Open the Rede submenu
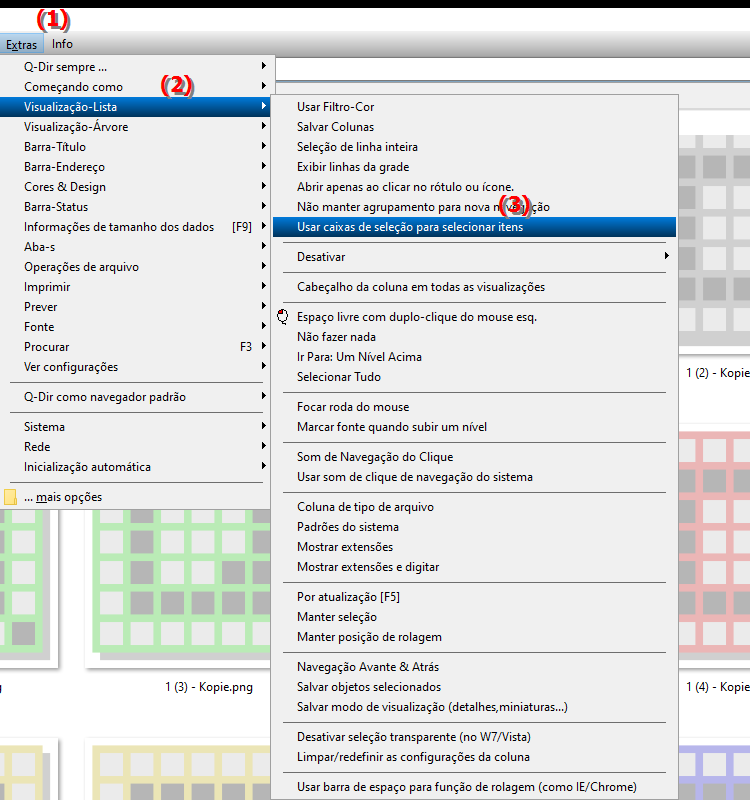The height and width of the screenshot is (800, 750). pos(135,447)
